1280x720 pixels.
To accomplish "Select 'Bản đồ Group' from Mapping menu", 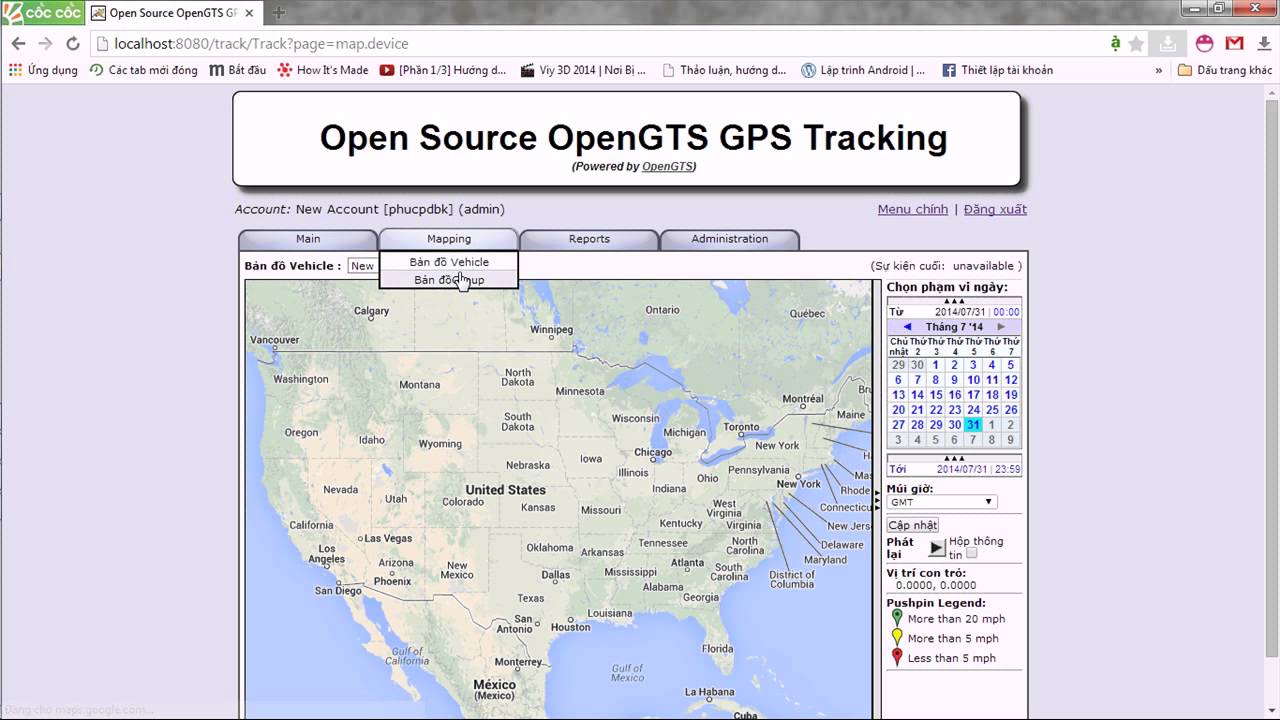I will click(449, 280).
